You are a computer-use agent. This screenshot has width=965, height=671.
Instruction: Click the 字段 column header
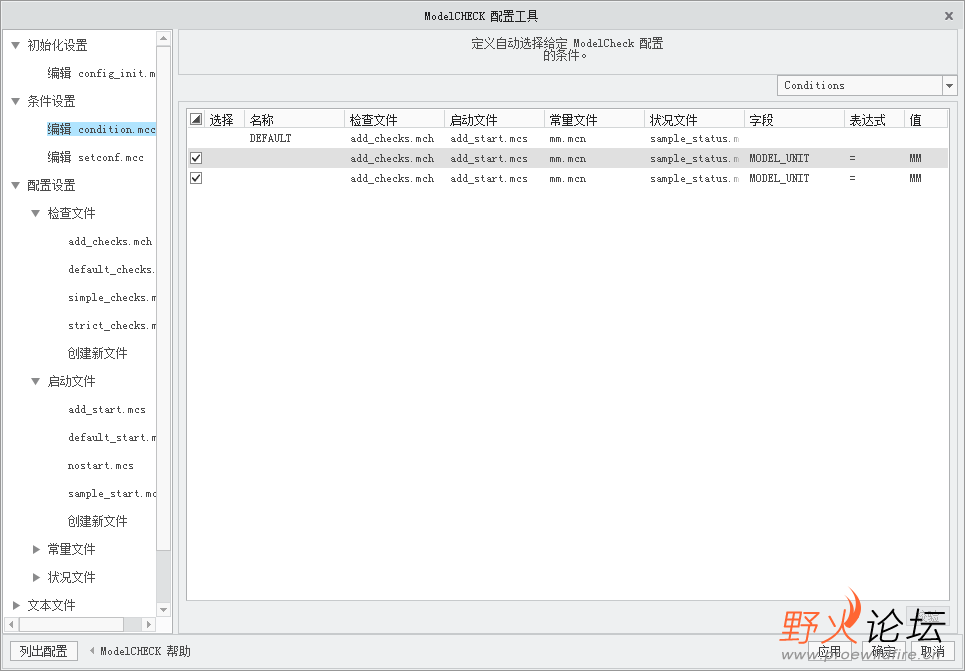(794, 119)
